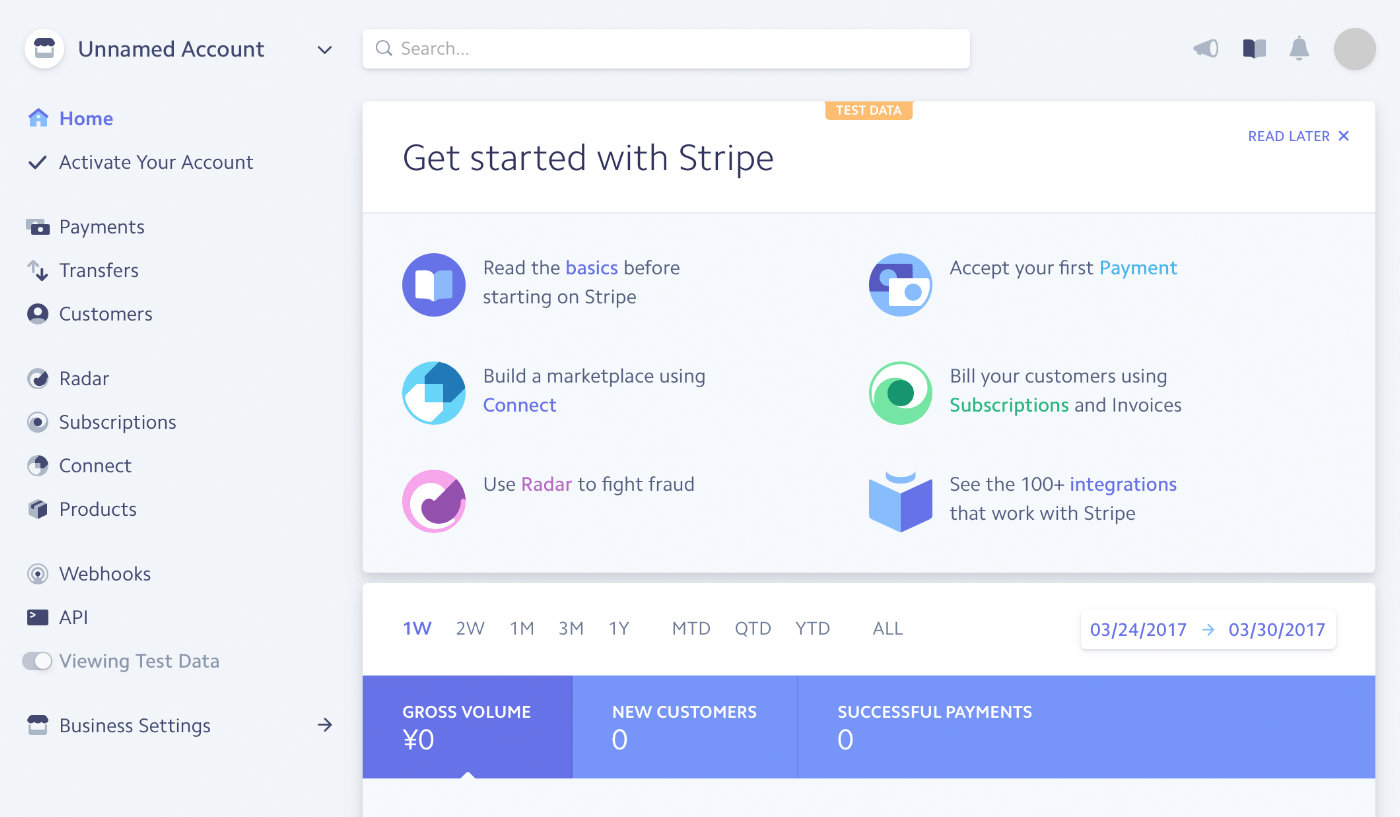1400x817 pixels.
Task: Follow the 'Payment' link
Action: pos(1138,268)
